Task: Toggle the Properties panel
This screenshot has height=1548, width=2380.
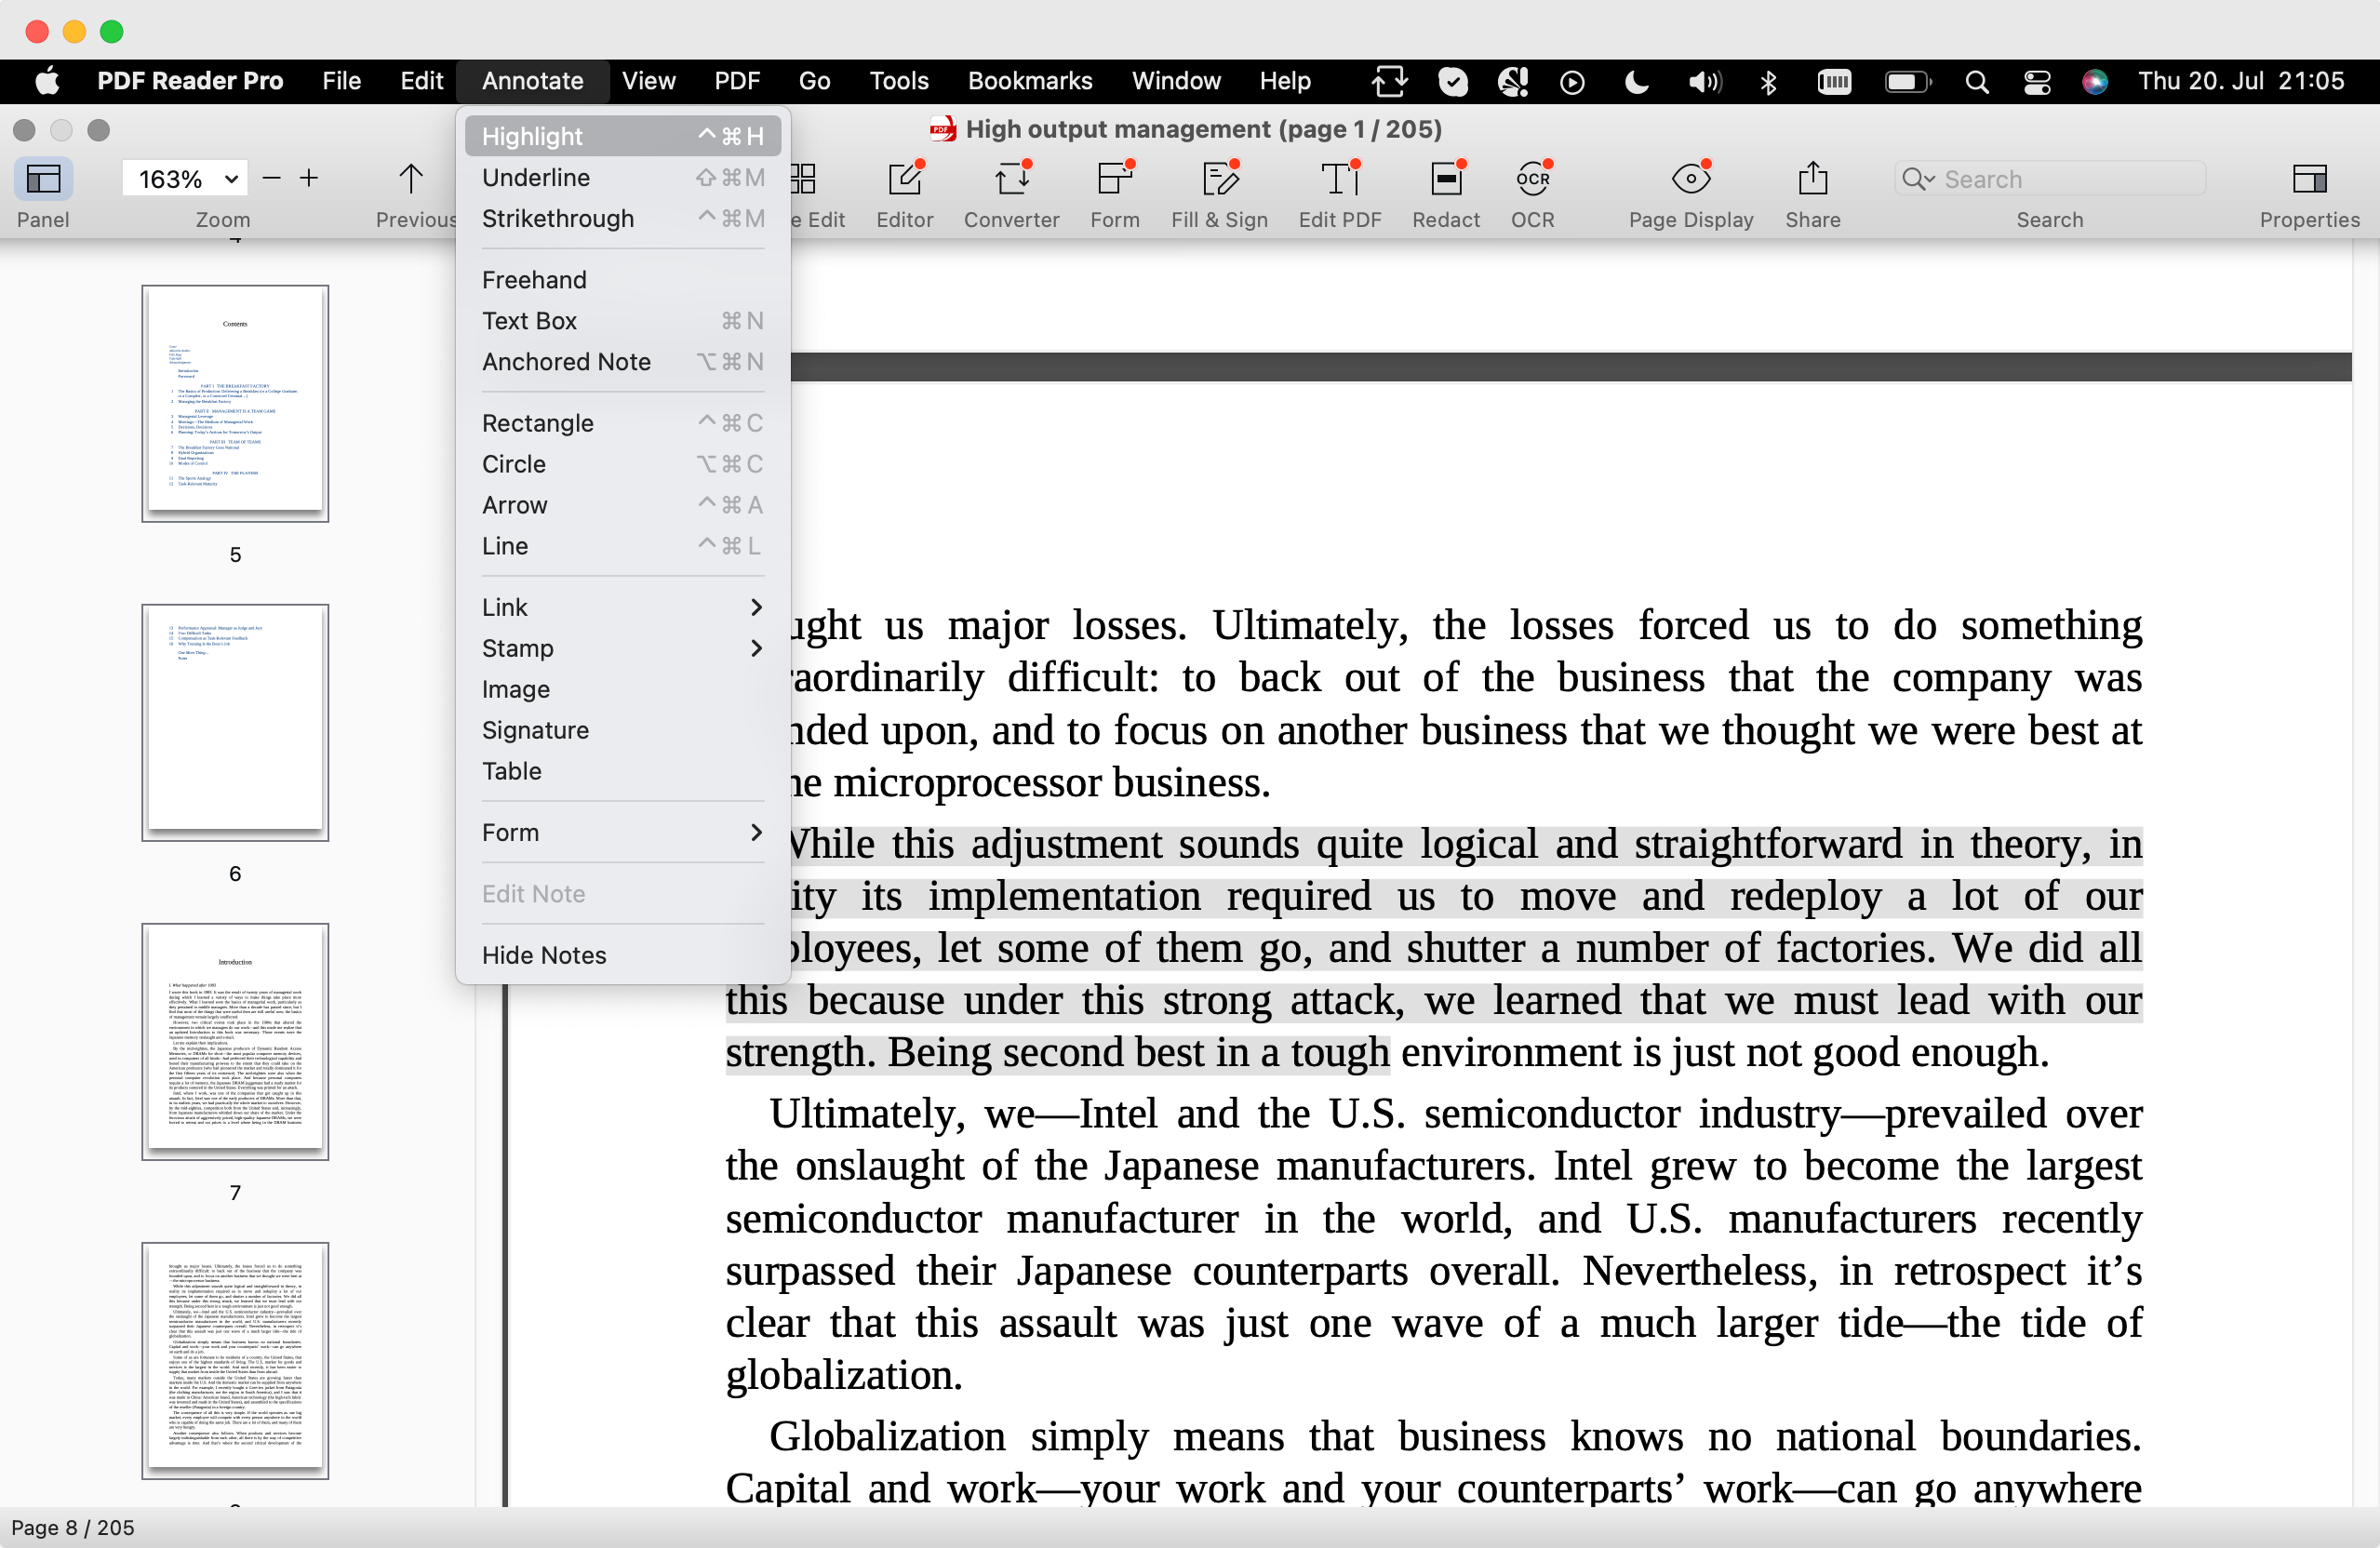Action: [x=2309, y=180]
